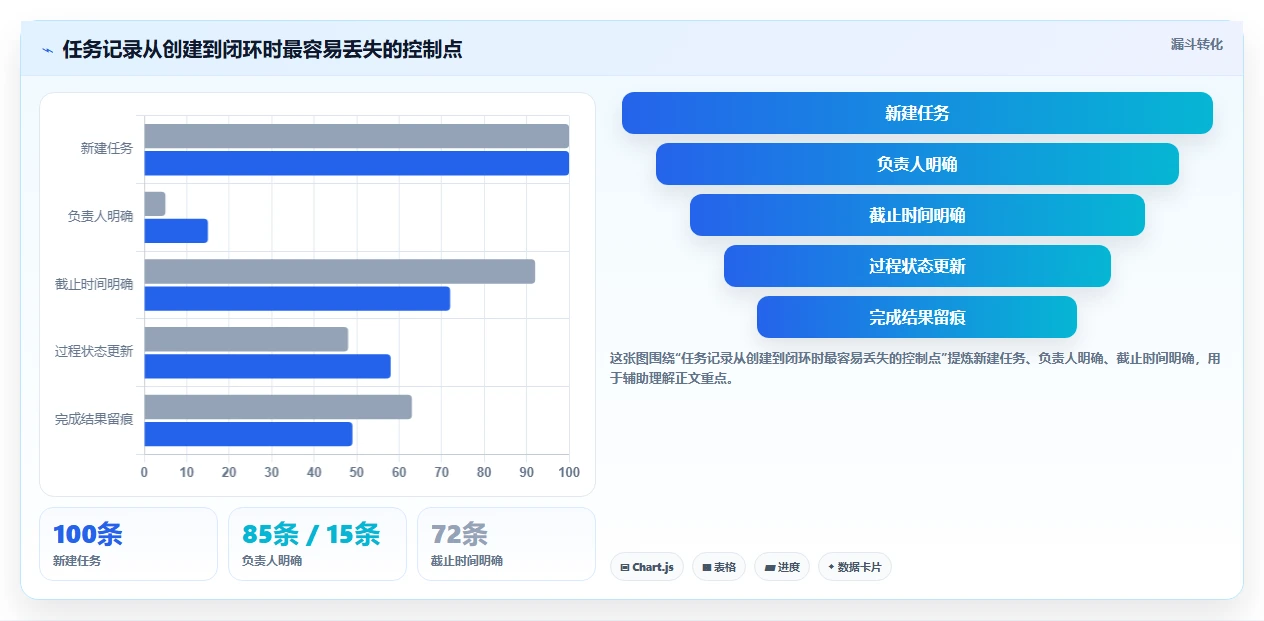Open the 85条 / 15条 stat card
This screenshot has width=1264, height=621.
[317, 544]
